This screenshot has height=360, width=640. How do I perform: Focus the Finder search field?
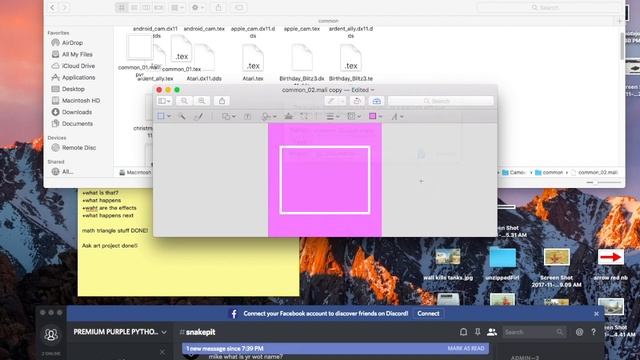(x=548, y=7)
